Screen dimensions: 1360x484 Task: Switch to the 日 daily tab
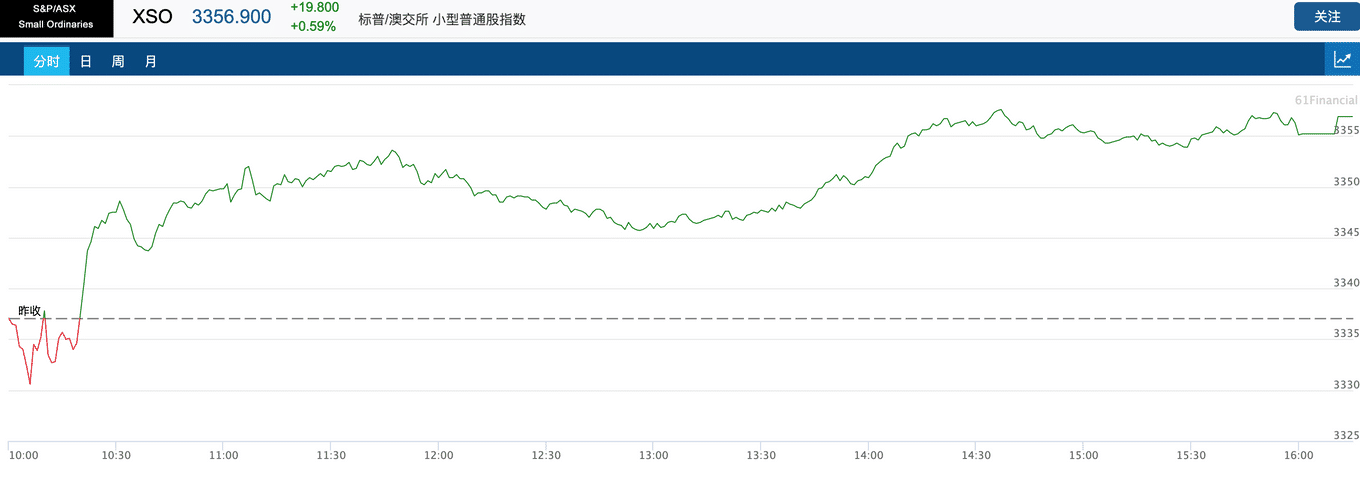86,62
